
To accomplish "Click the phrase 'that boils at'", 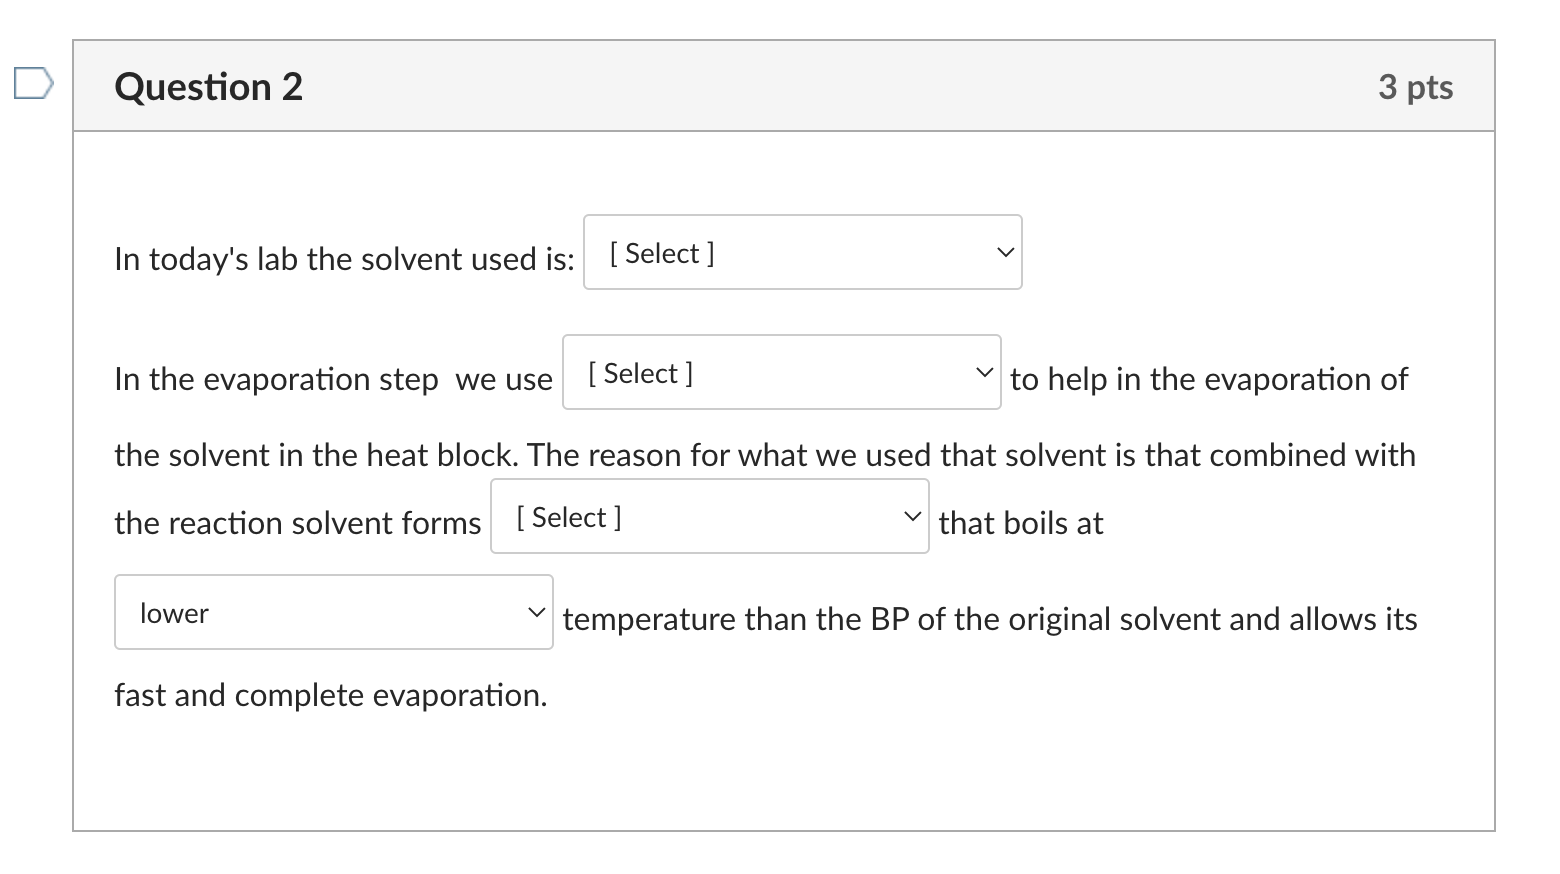I will (1021, 523).
